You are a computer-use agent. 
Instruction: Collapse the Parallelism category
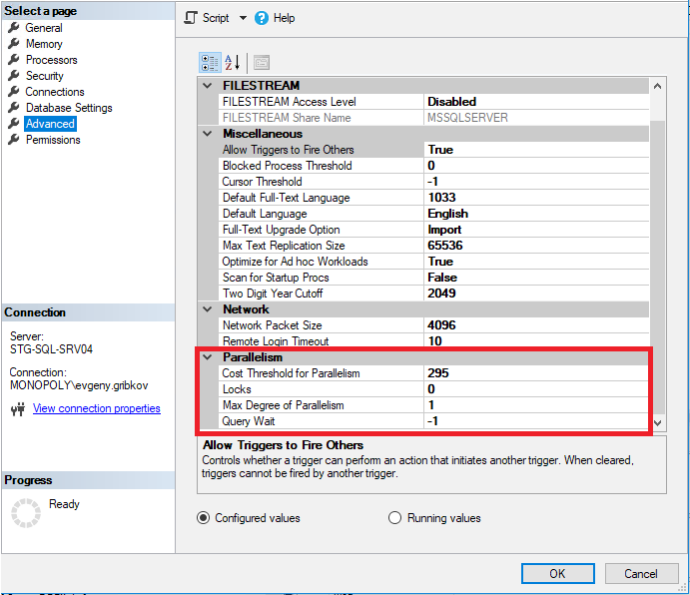tap(207, 357)
